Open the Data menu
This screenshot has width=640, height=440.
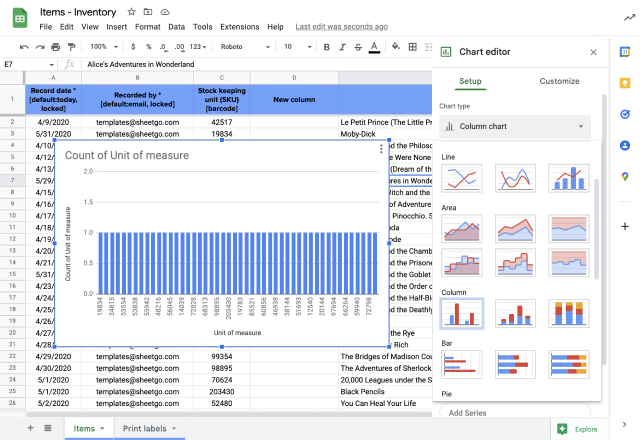pos(176,27)
